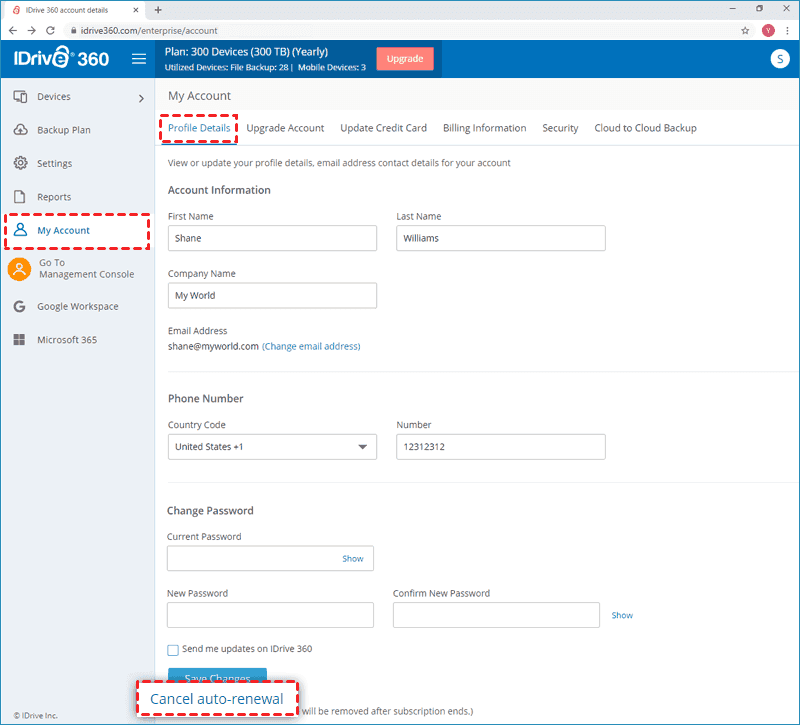
Task: Click the orange Management Console icon
Action: 19,269
